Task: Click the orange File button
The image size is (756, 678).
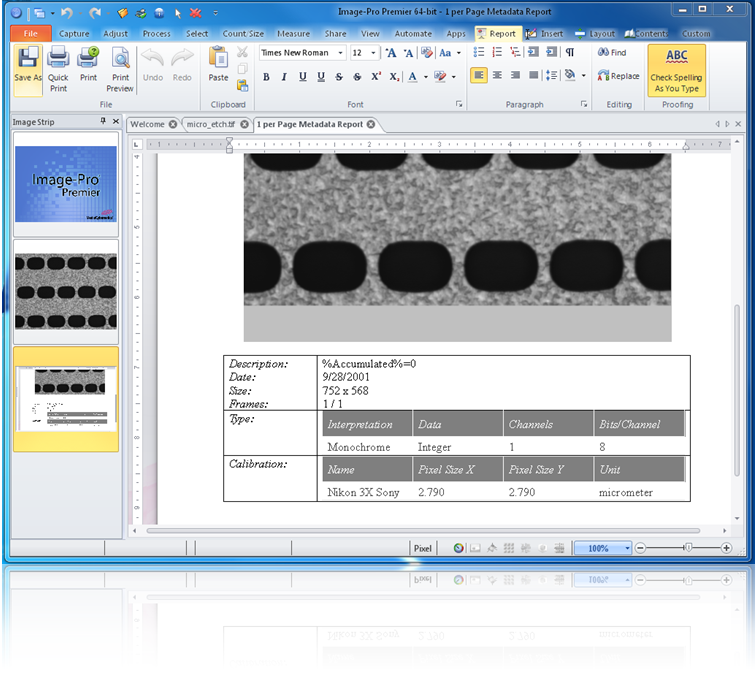Action: pyautogui.click(x=31, y=33)
